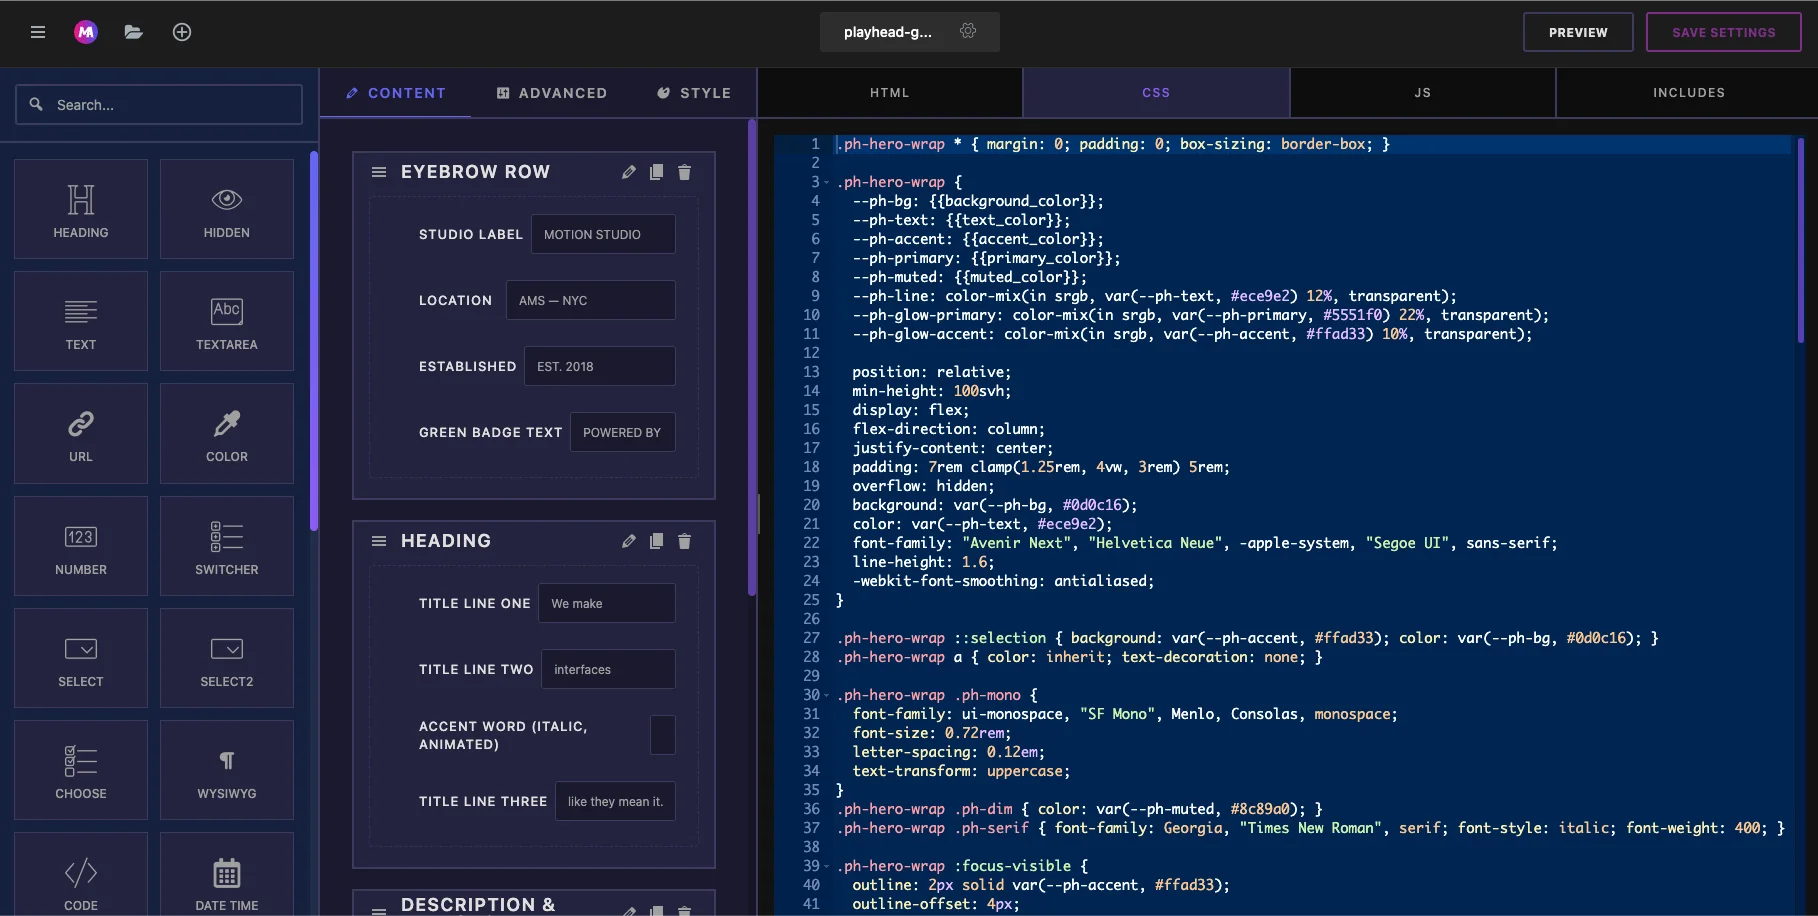Edit the Title Line Two input

609,669
